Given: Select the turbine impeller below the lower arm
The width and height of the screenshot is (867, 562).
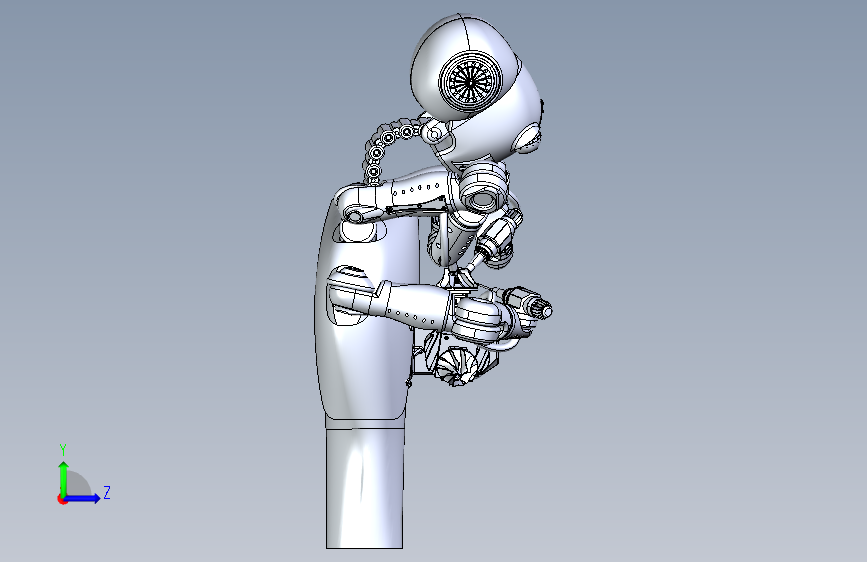Looking at the screenshot, I should [x=456, y=365].
